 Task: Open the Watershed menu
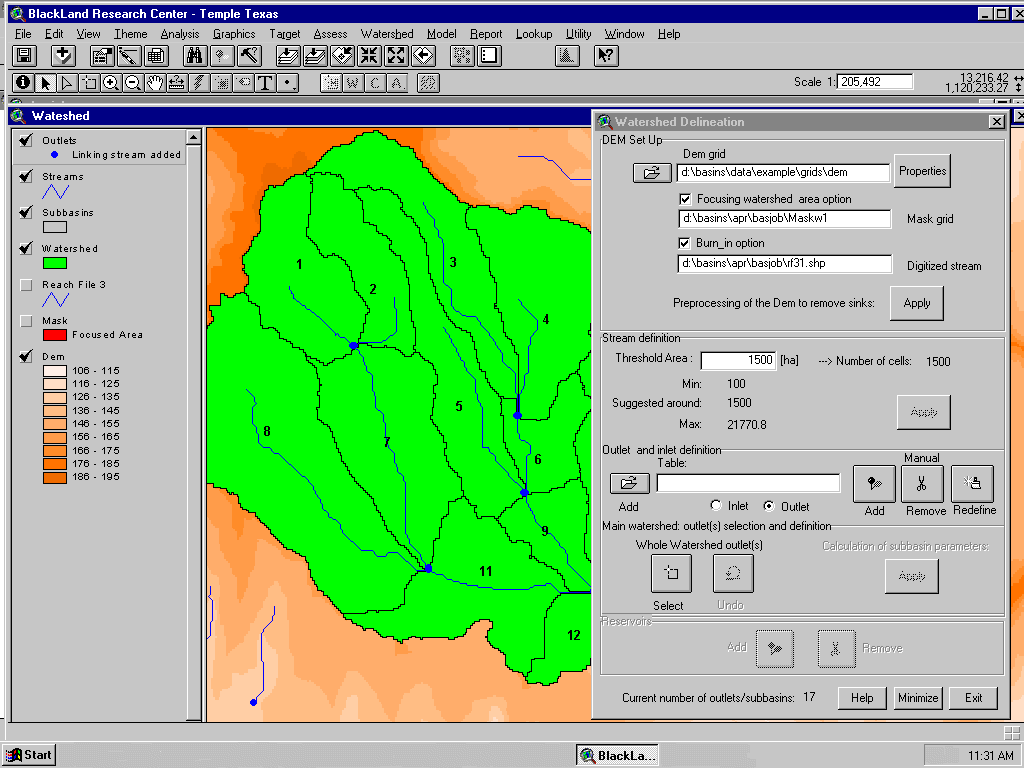coord(386,34)
